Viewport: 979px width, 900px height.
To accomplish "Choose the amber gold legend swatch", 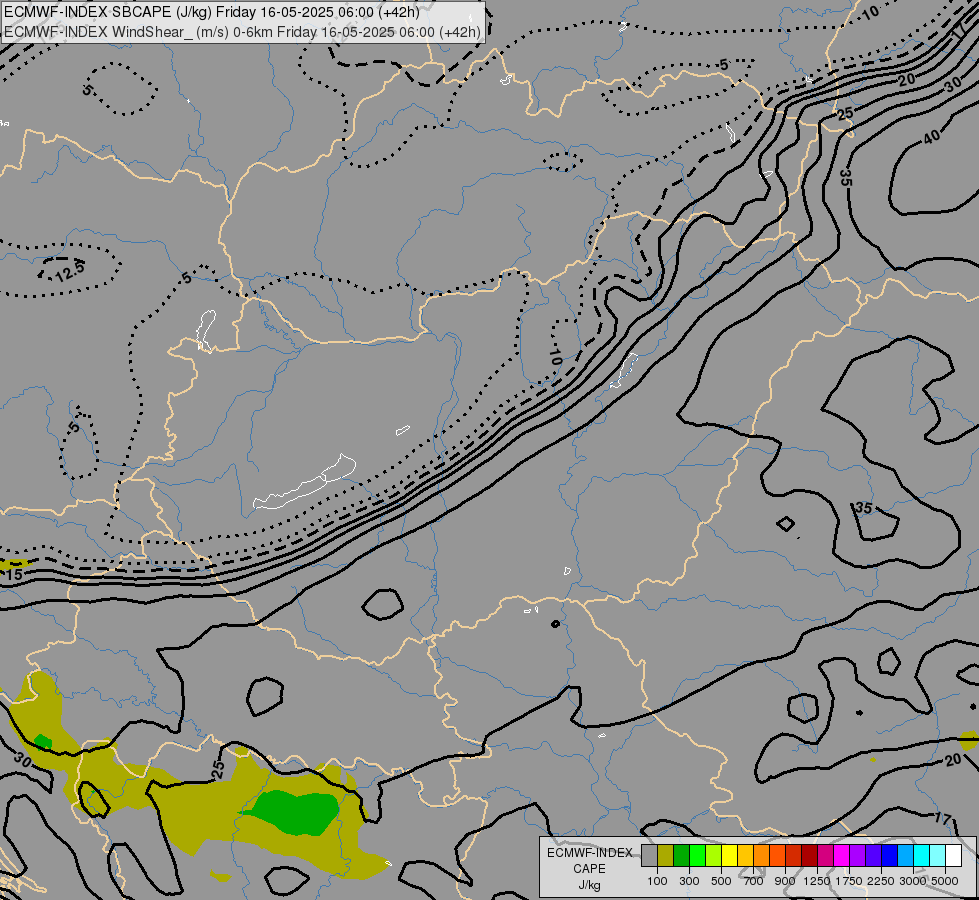I will pos(745,856).
